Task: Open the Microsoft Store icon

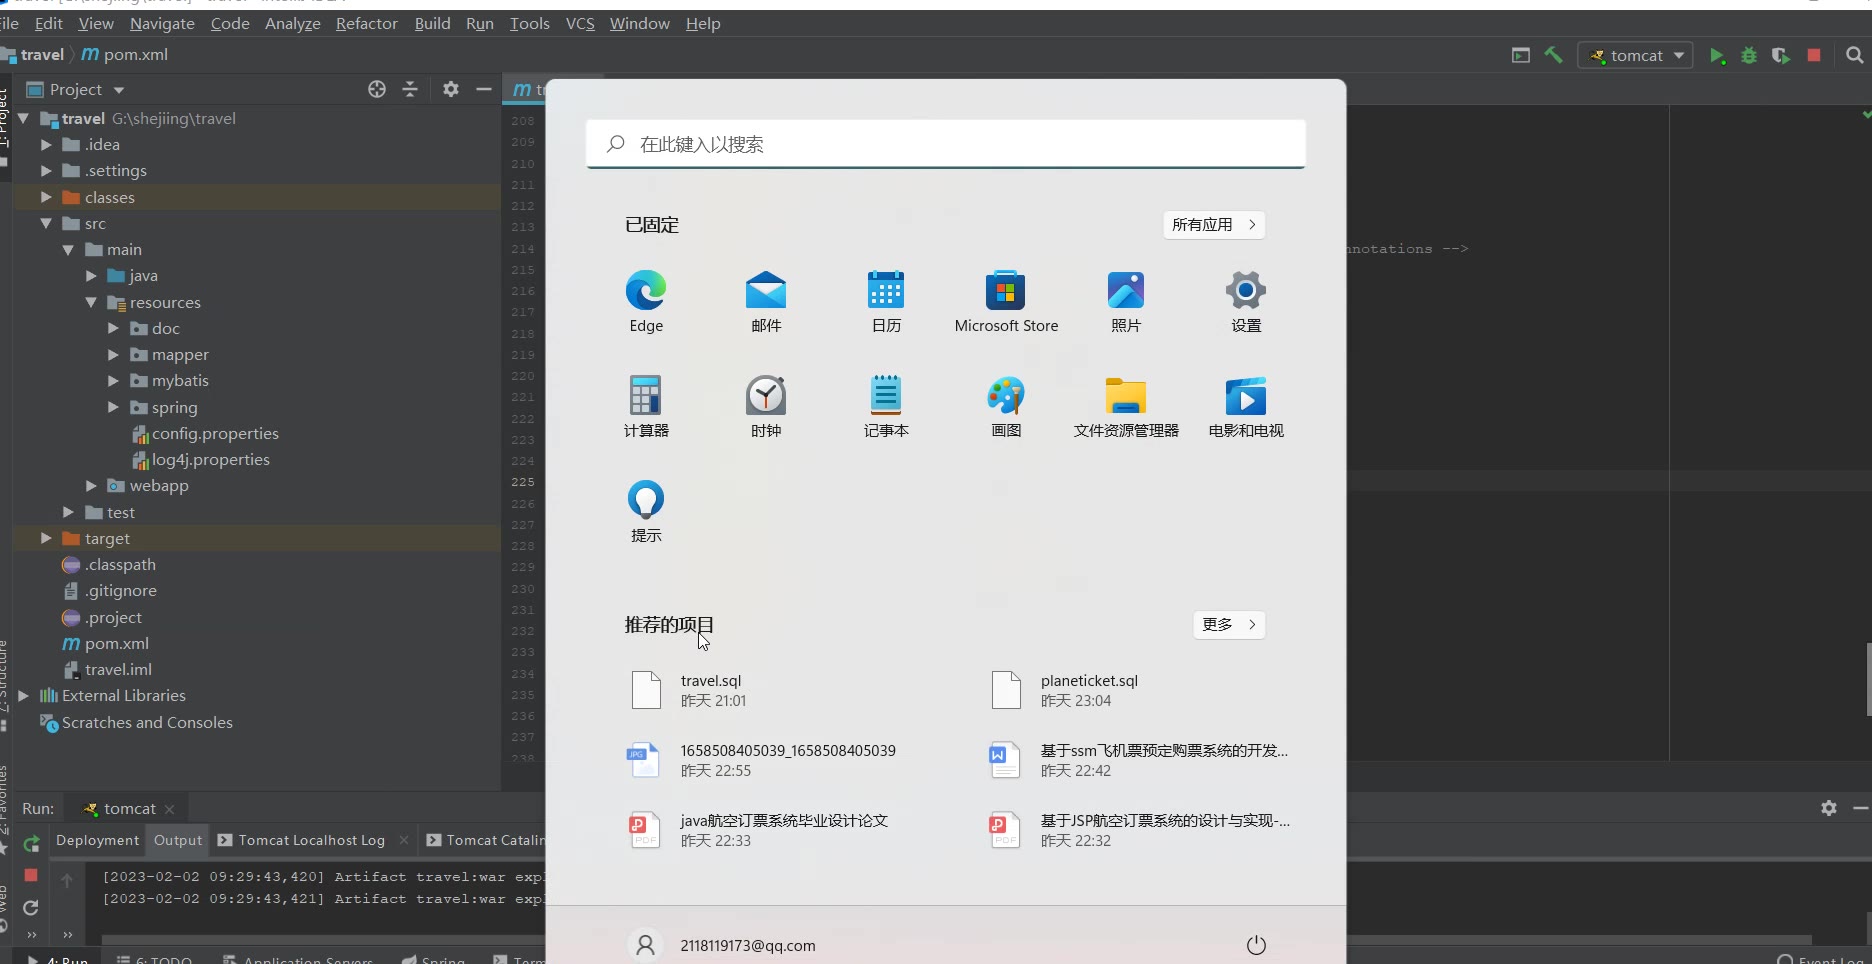Action: tap(1006, 300)
